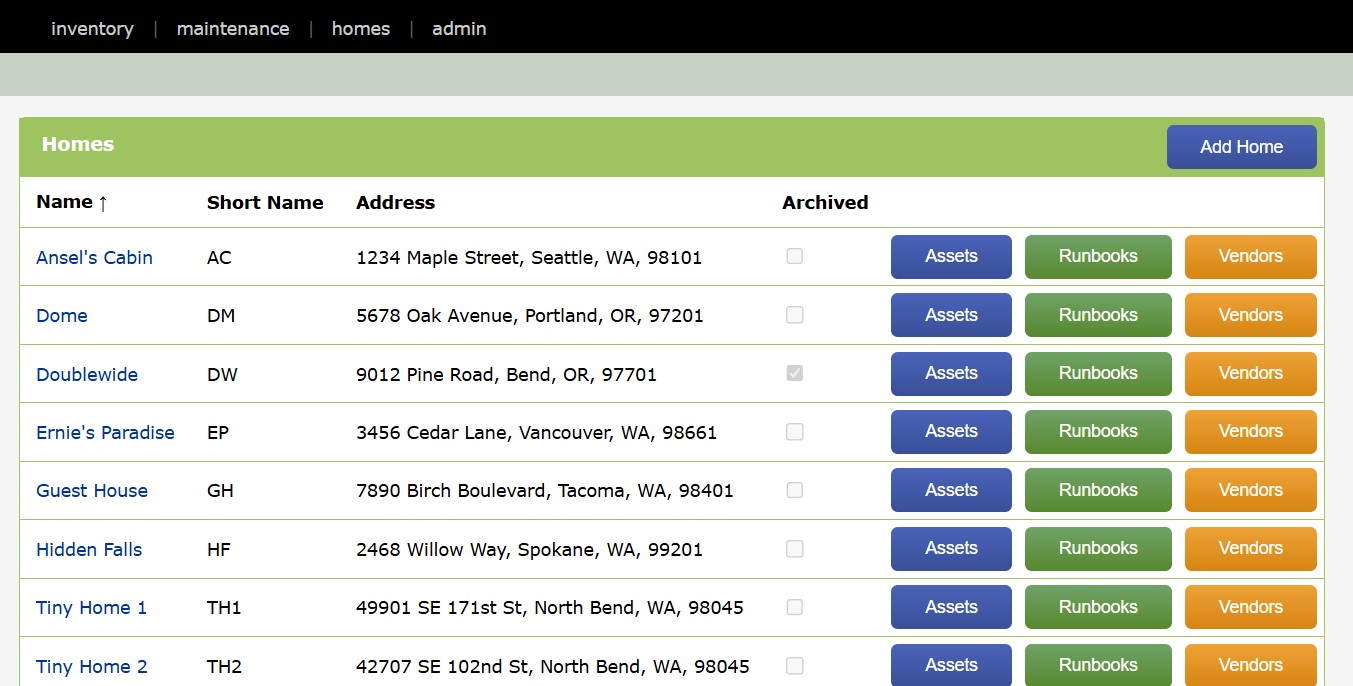
Task: Show Vendors for Tiny Home 1
Action: pyautogui.click(x=1250, y=607)
